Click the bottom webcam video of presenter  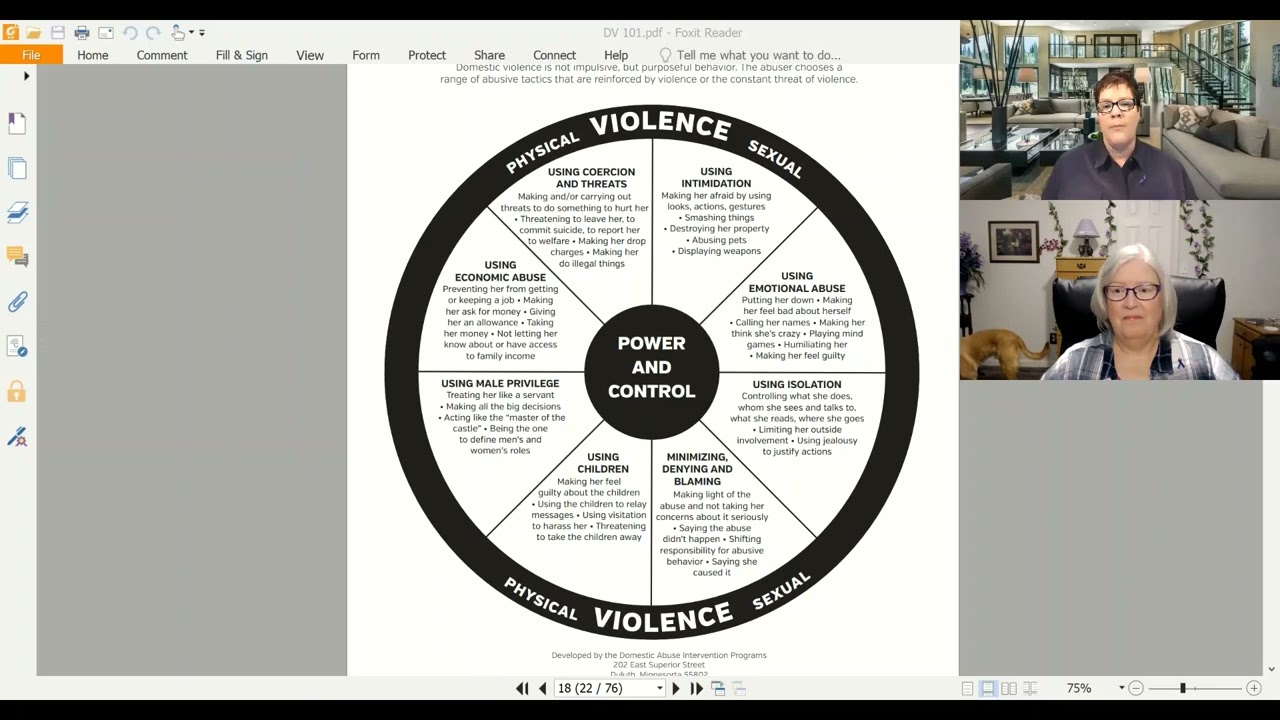point(1120,290)
